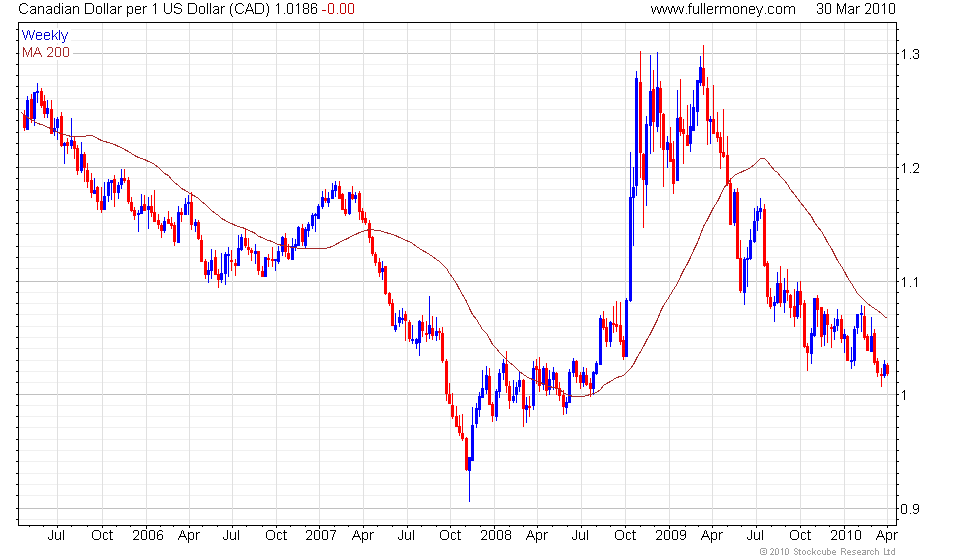Click the blue 'Weekly' legend label

pyautogui.click(x=44, y=36)
